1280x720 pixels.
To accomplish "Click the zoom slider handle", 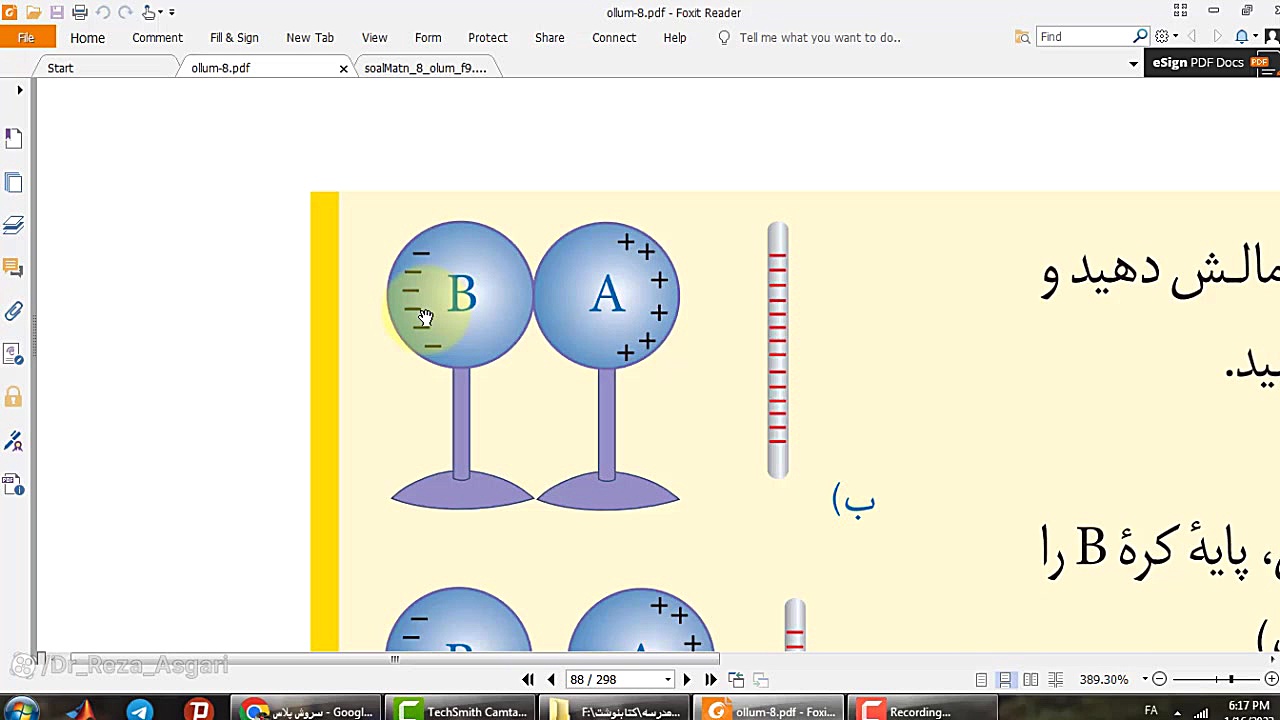I will [1231, 680].
